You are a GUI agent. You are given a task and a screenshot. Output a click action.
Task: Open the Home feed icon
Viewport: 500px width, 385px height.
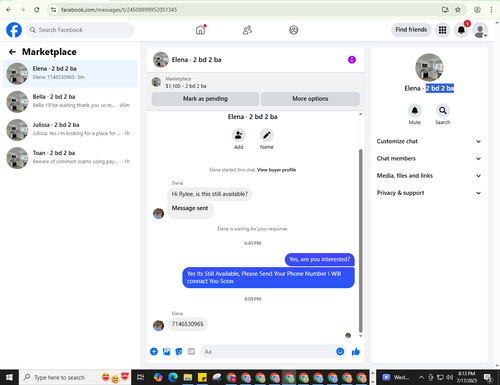click(x=200, y=30)
